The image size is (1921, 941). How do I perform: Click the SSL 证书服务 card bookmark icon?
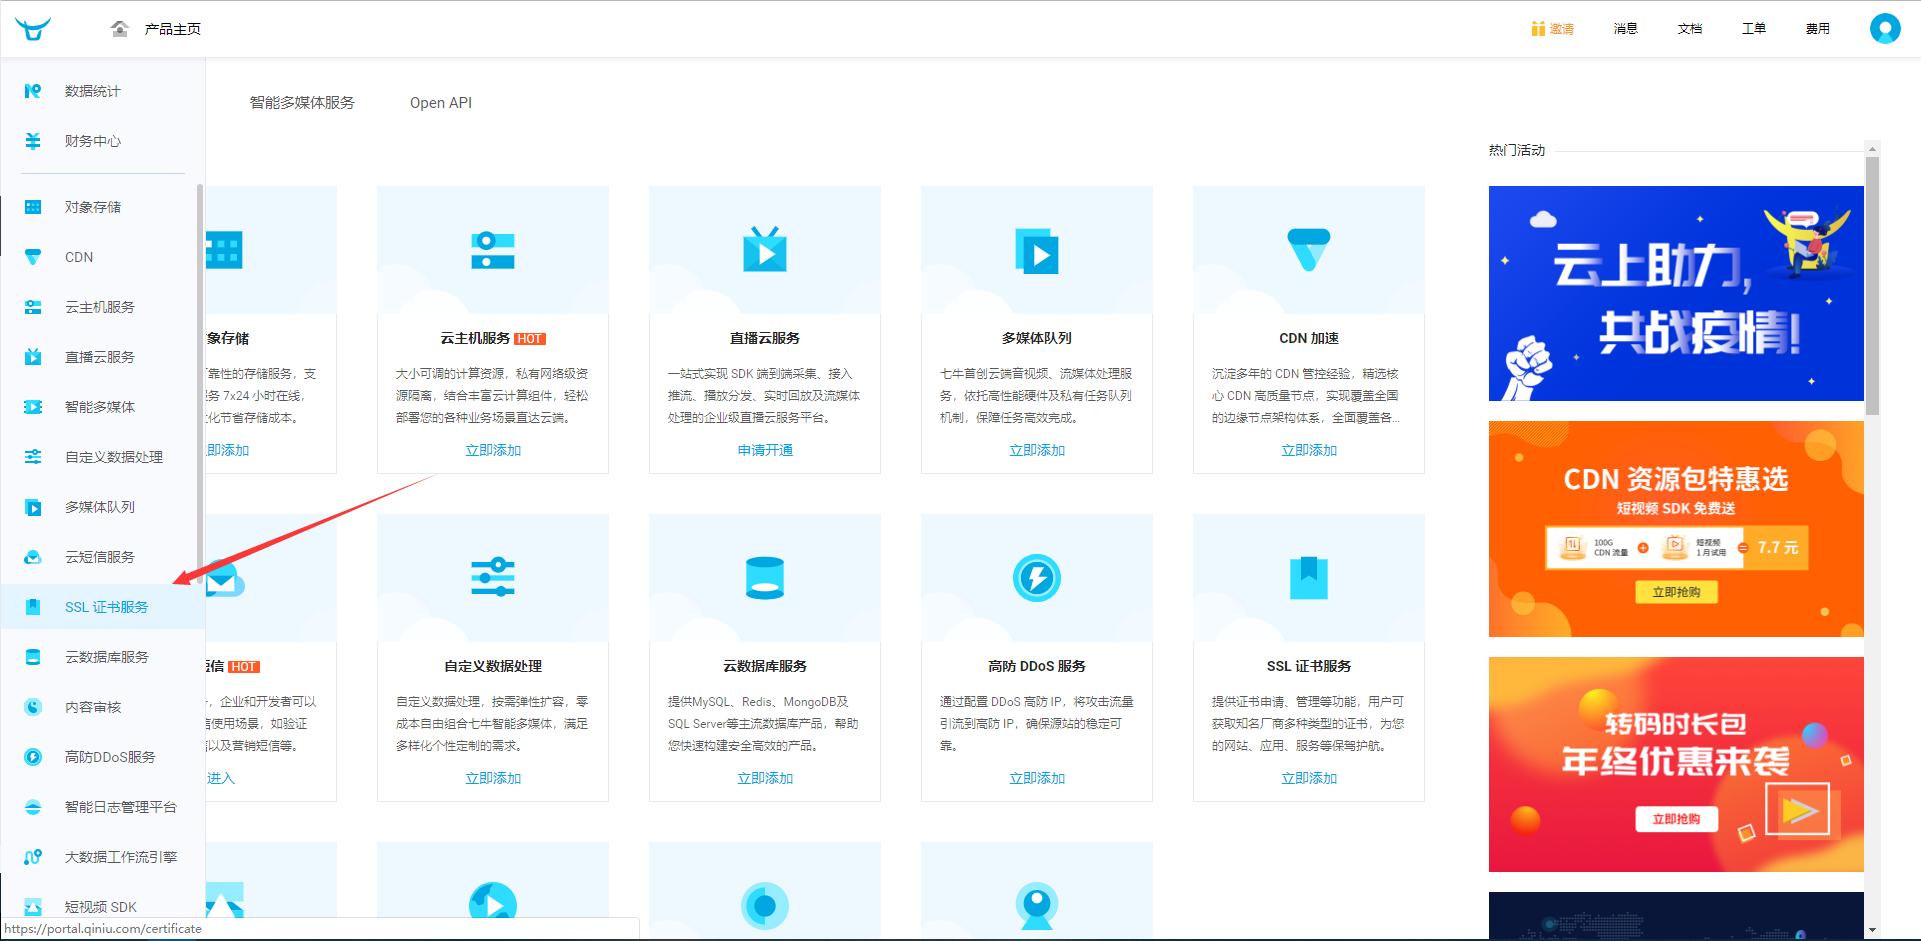pyautogui.click(x=1309, y=578)
